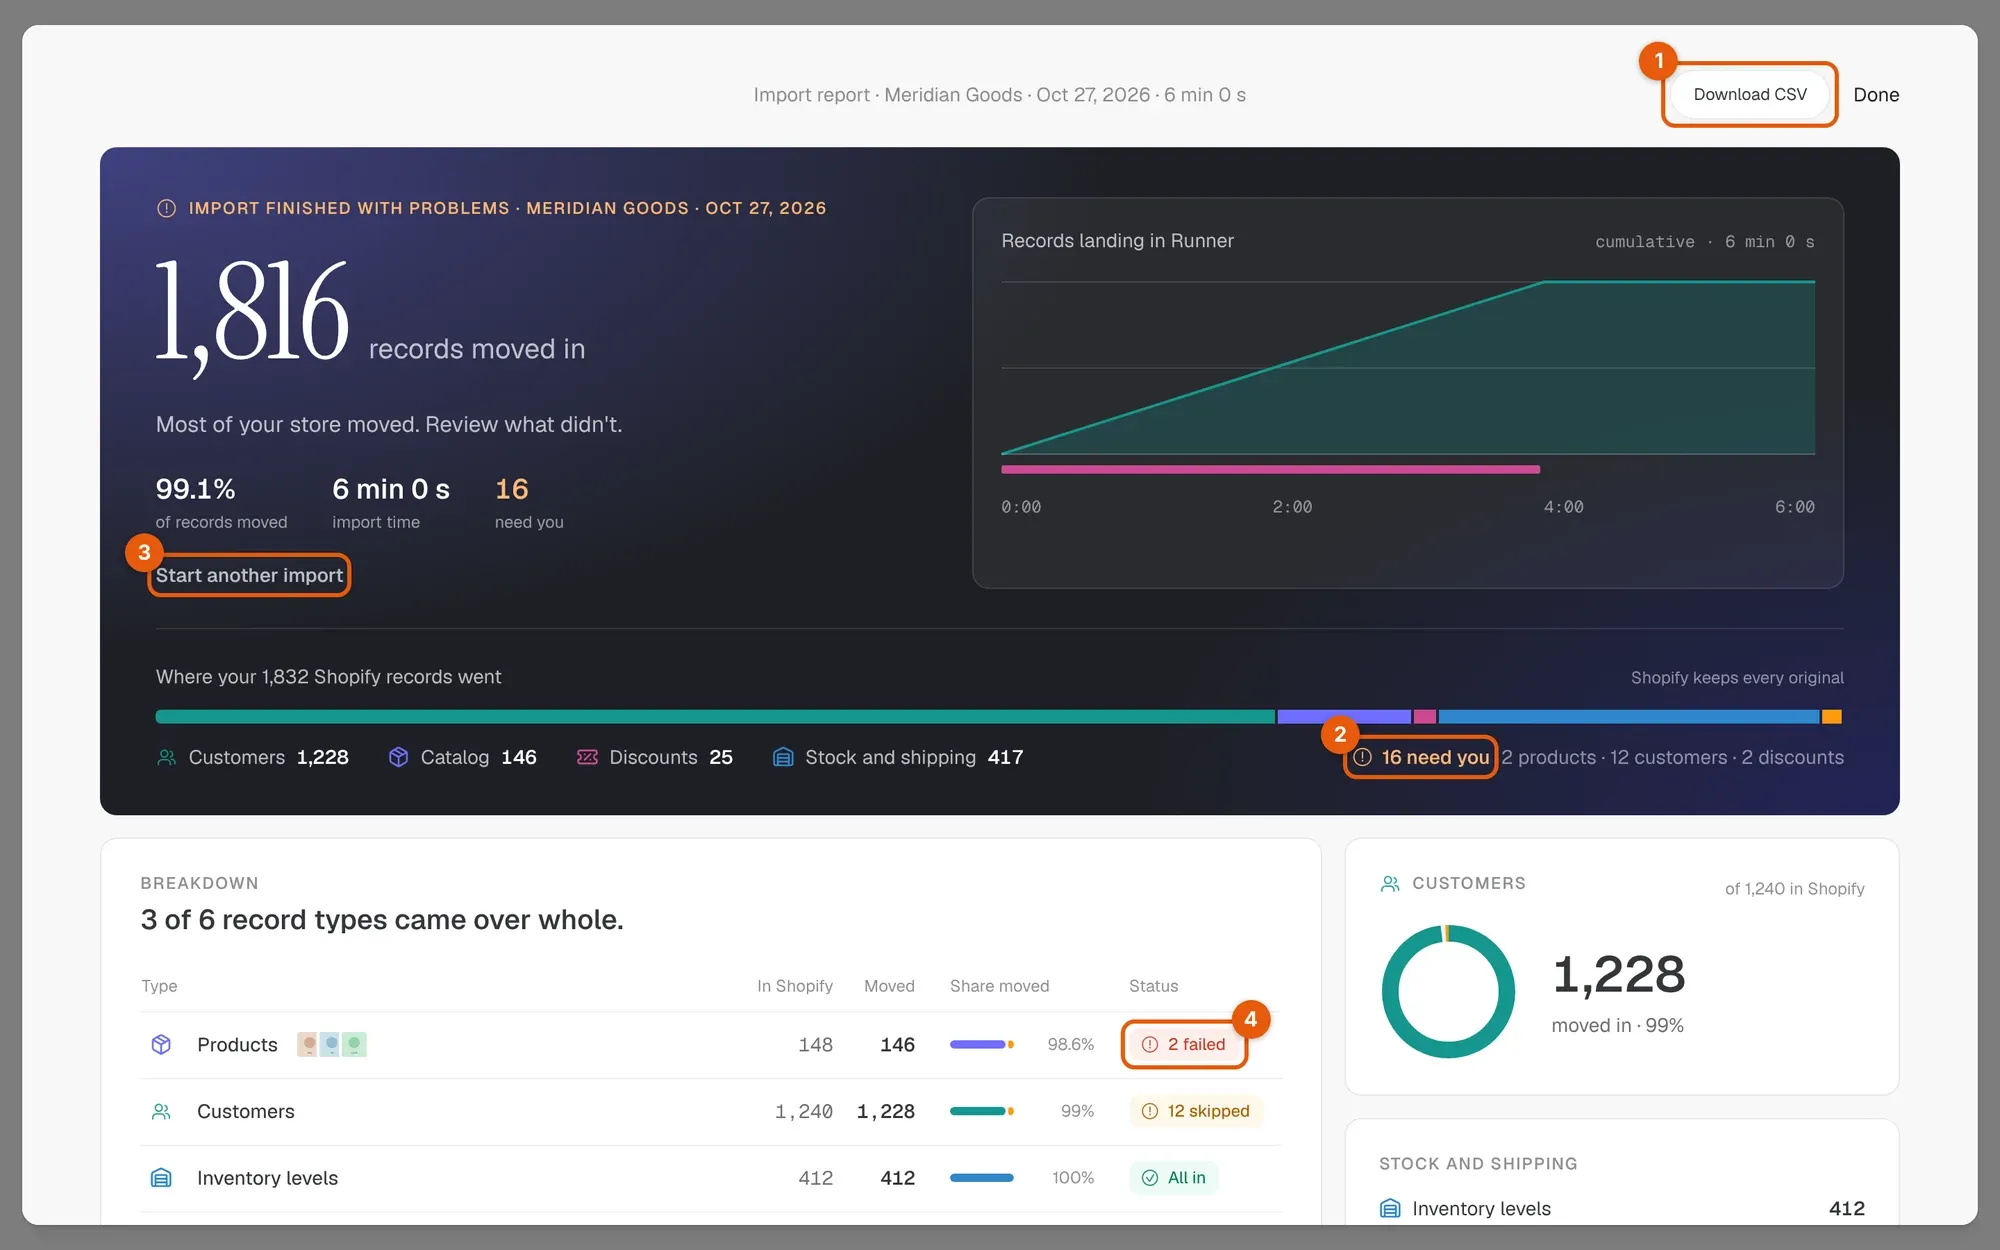Viewport: 2000px width, 1250px height.
Task: Click the 2 products · 12 customers · 2 discounts text
Action: [1672, 757]
